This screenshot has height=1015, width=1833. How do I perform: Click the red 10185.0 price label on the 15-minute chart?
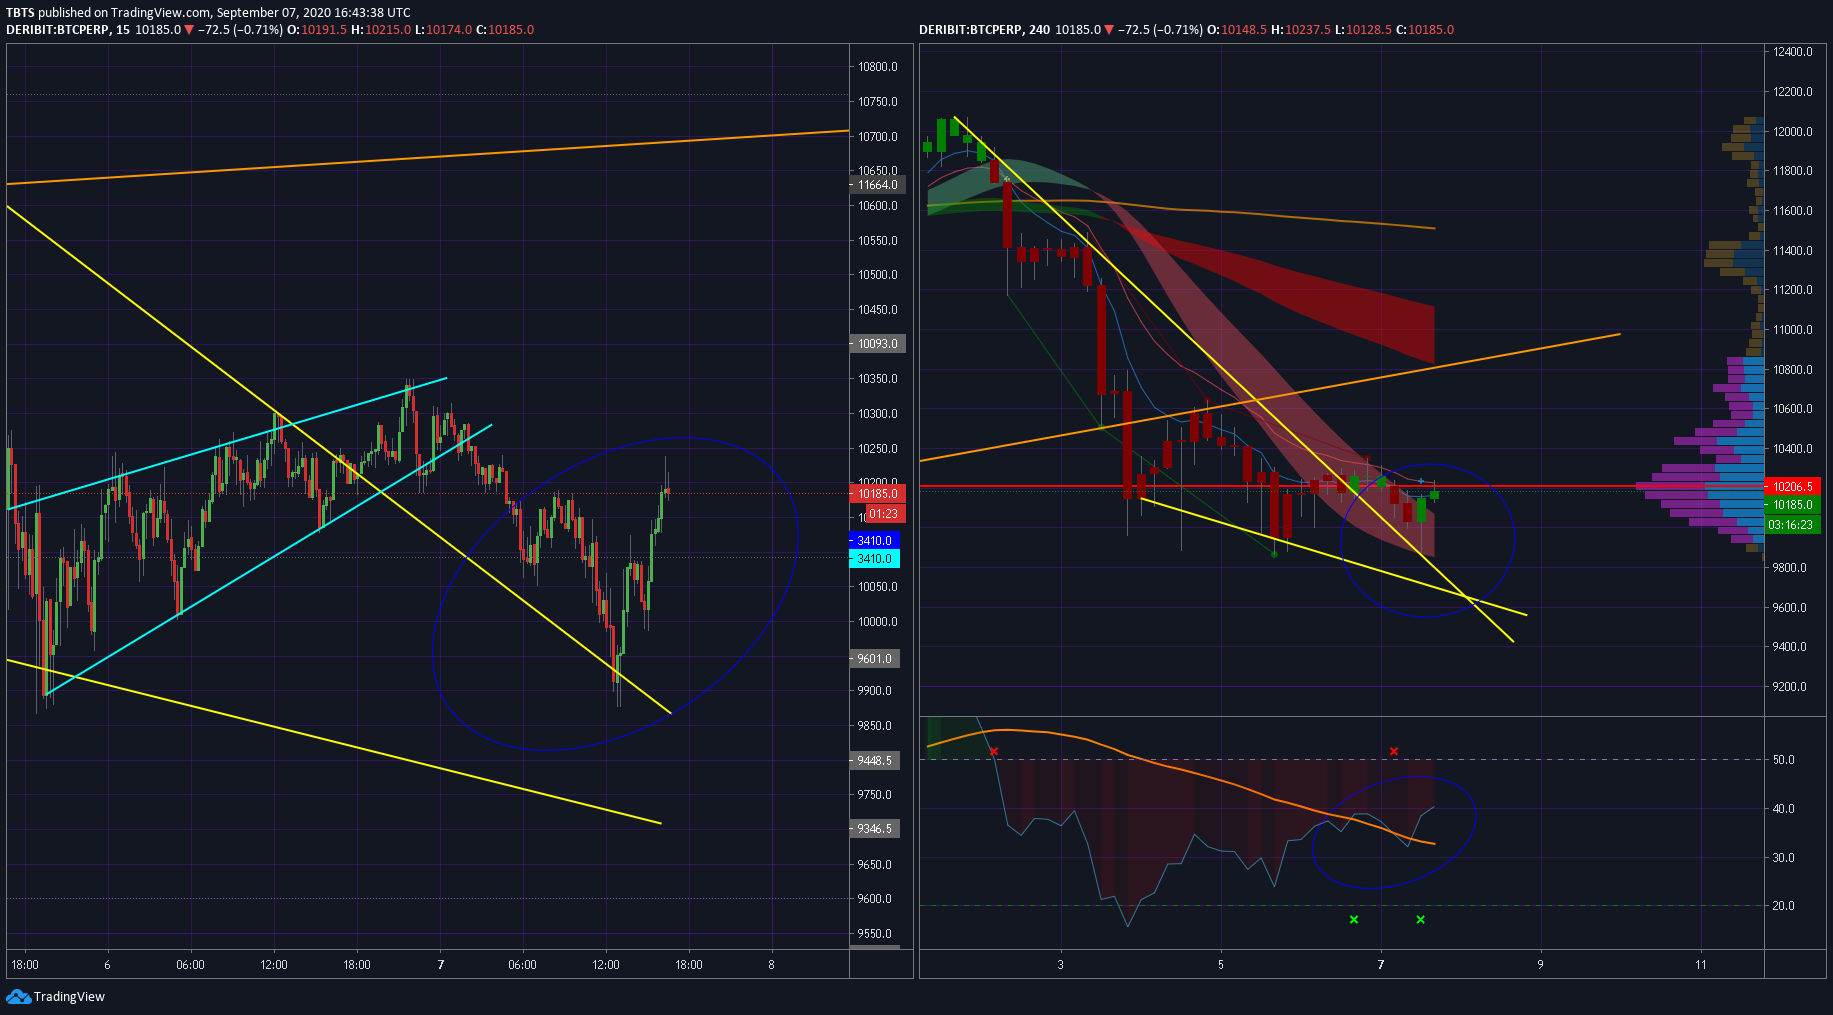(877, 494)
